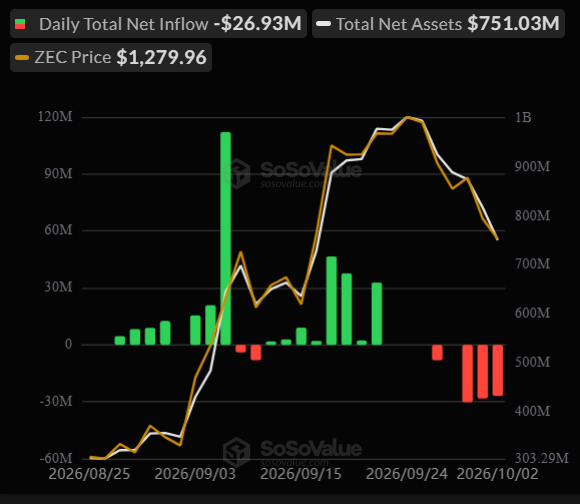Click the 500M right axis label
580x504 pixels.
pyautogui.click(x=532, y=362)
